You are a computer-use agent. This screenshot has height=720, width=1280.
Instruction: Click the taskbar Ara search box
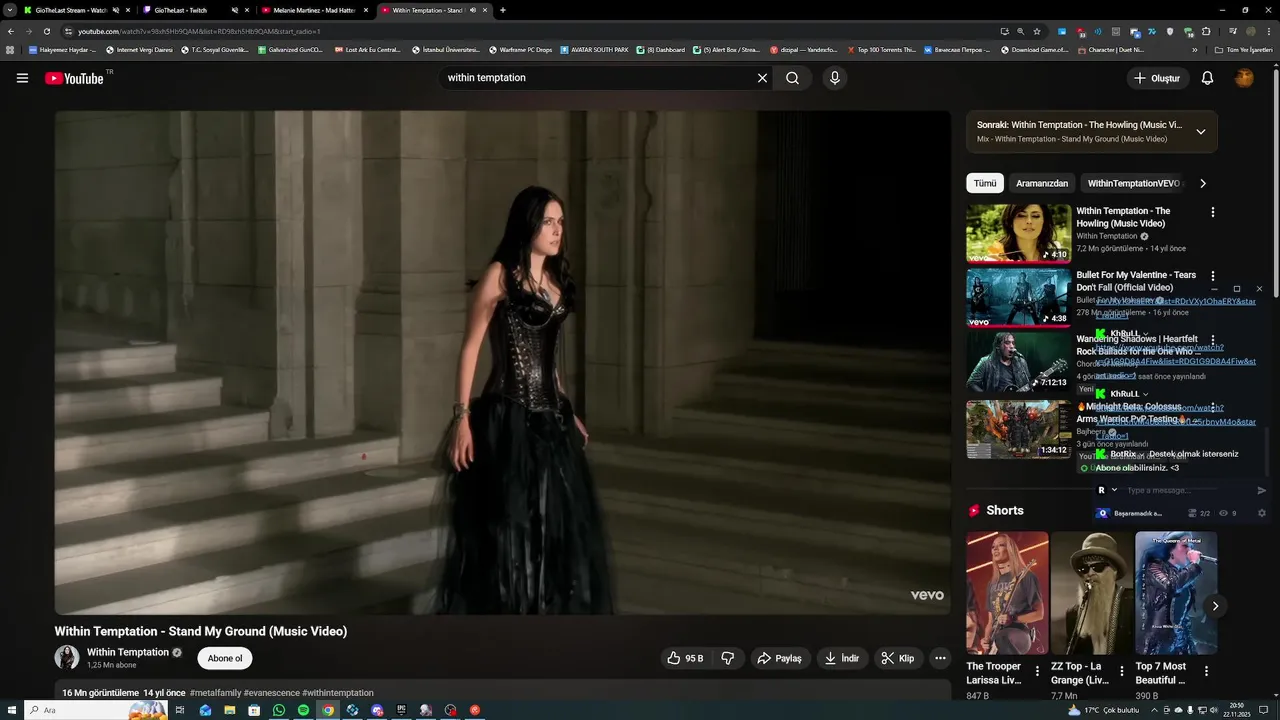click(x=95, y=710)
